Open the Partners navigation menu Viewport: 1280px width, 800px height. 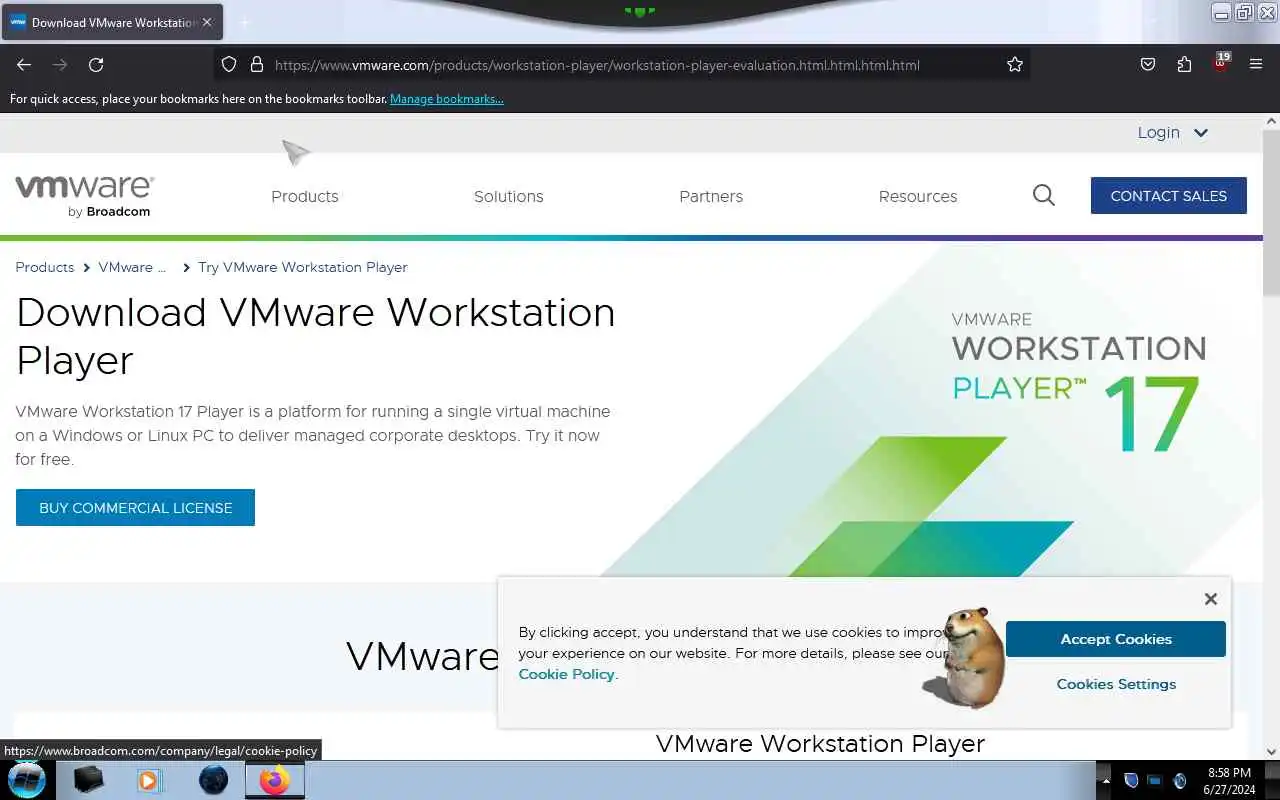click(x=711, y=196)
